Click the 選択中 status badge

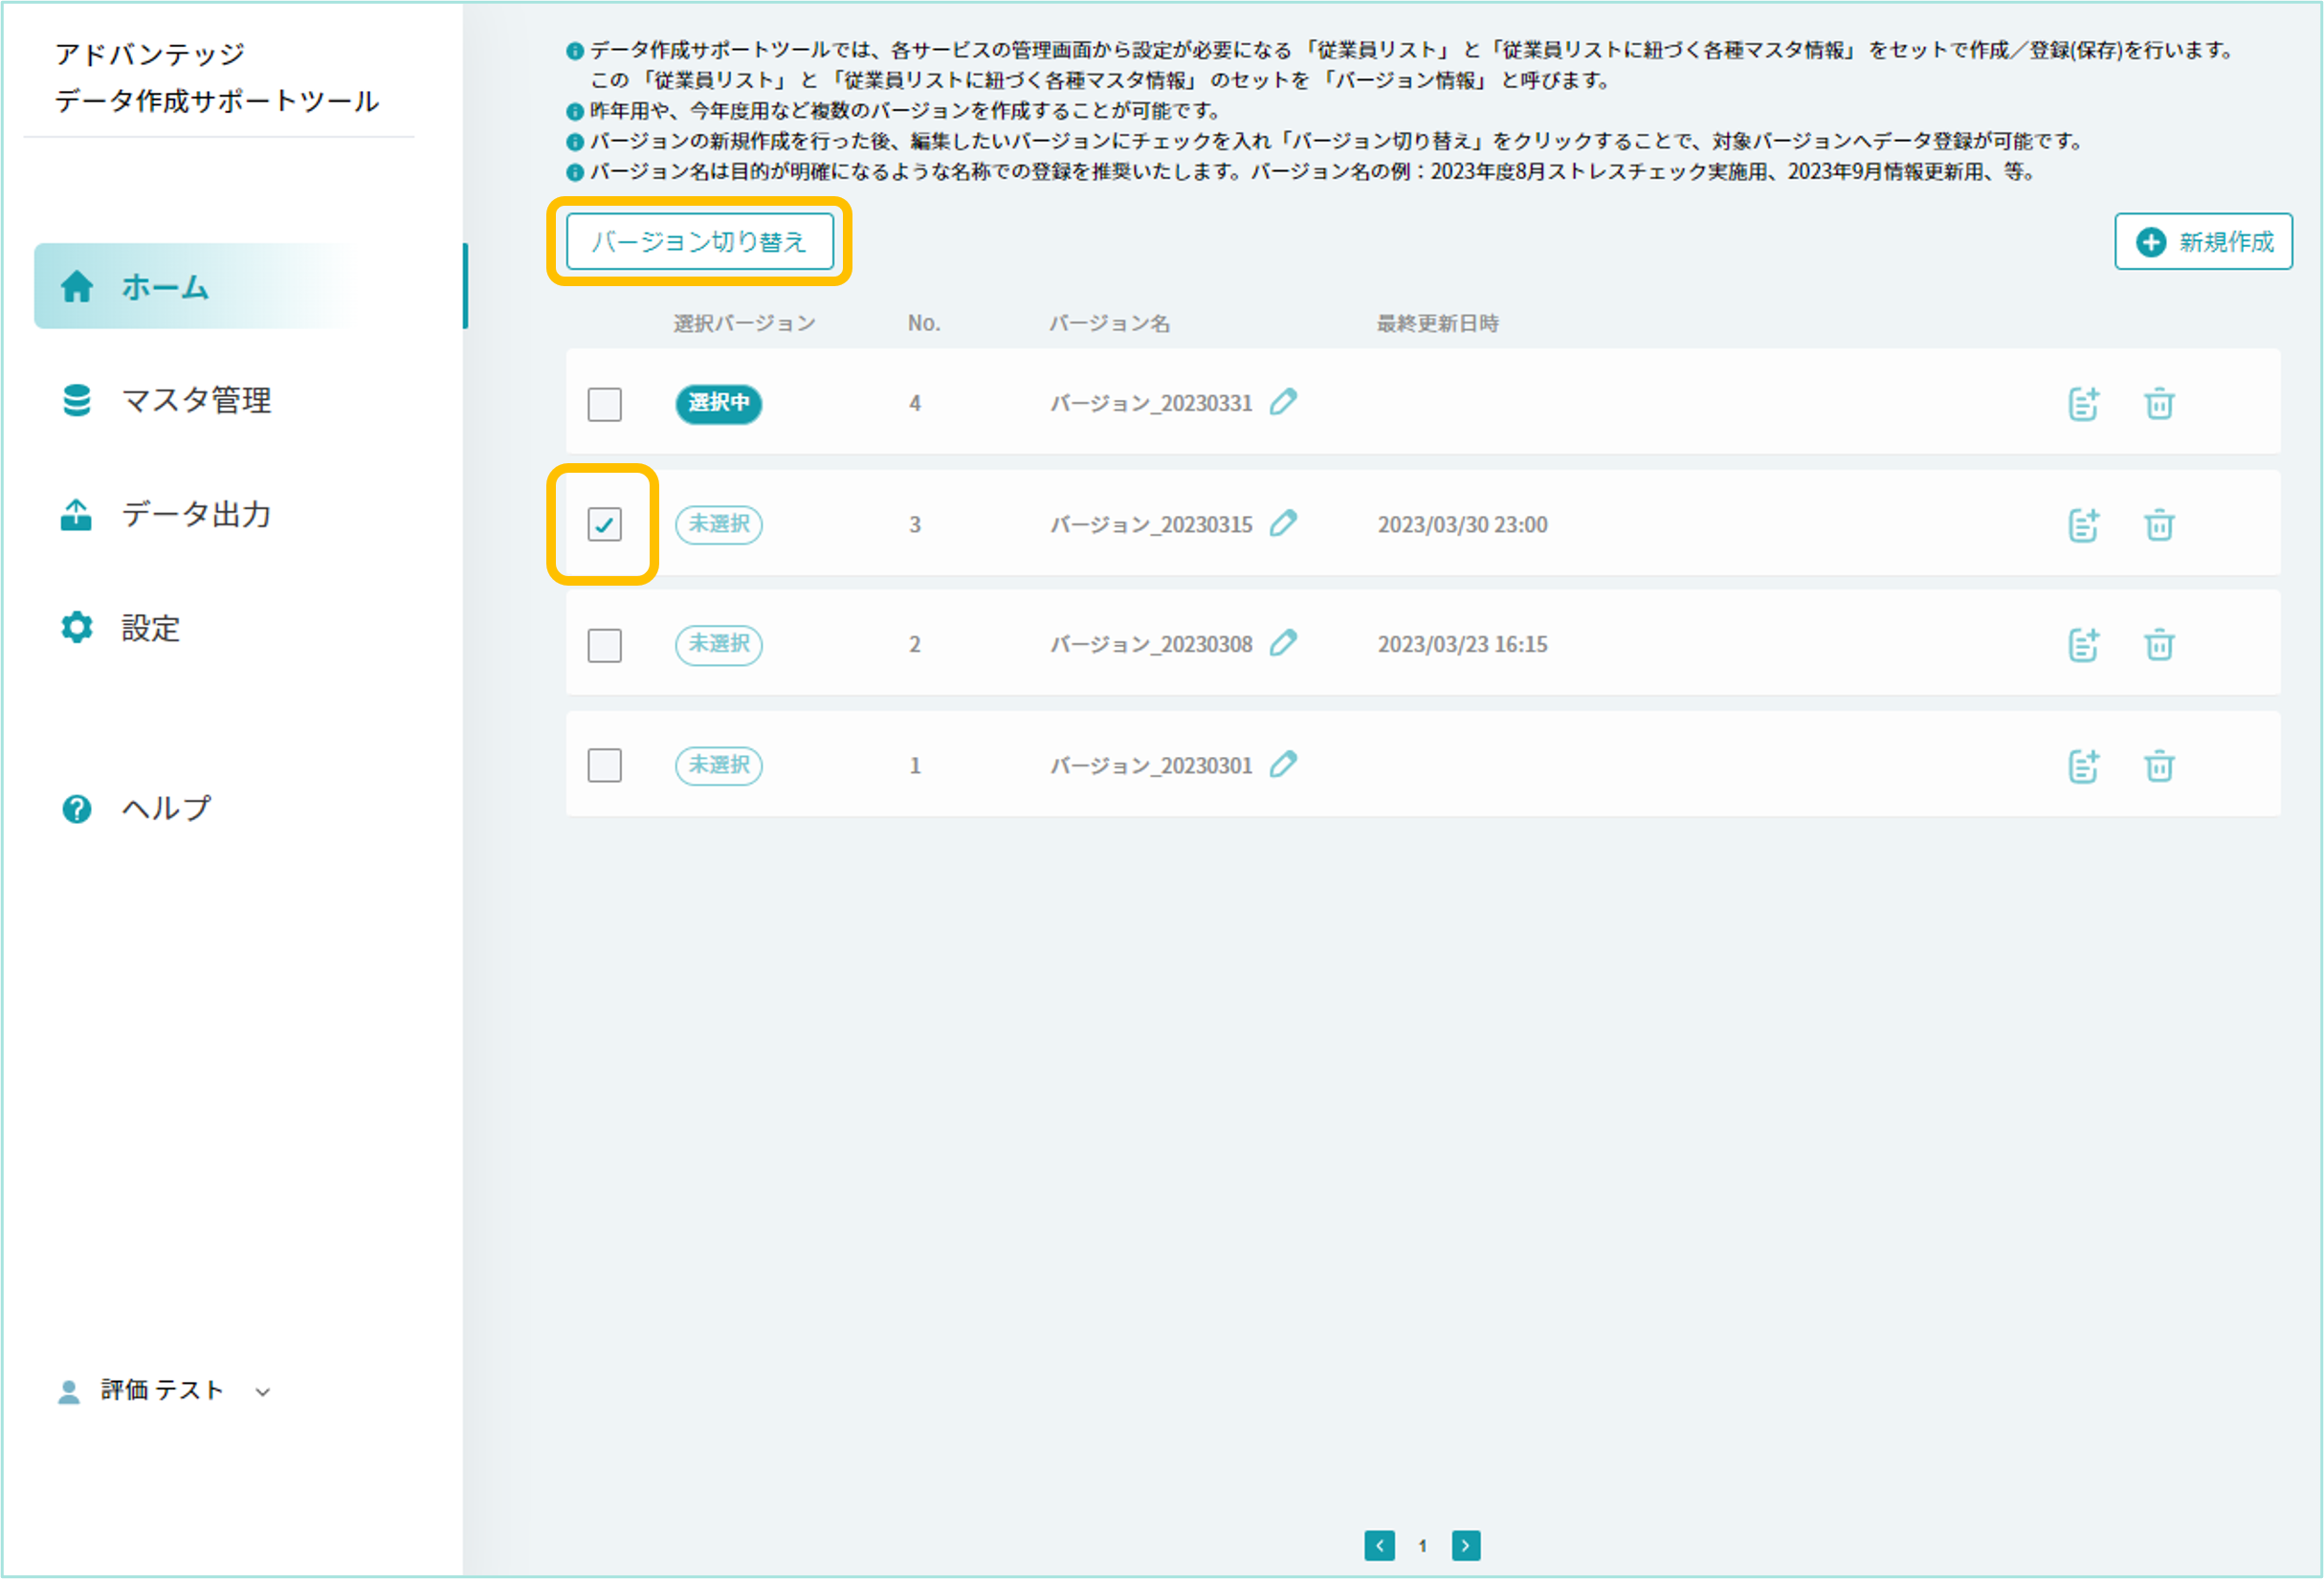(x=719, y=403)
